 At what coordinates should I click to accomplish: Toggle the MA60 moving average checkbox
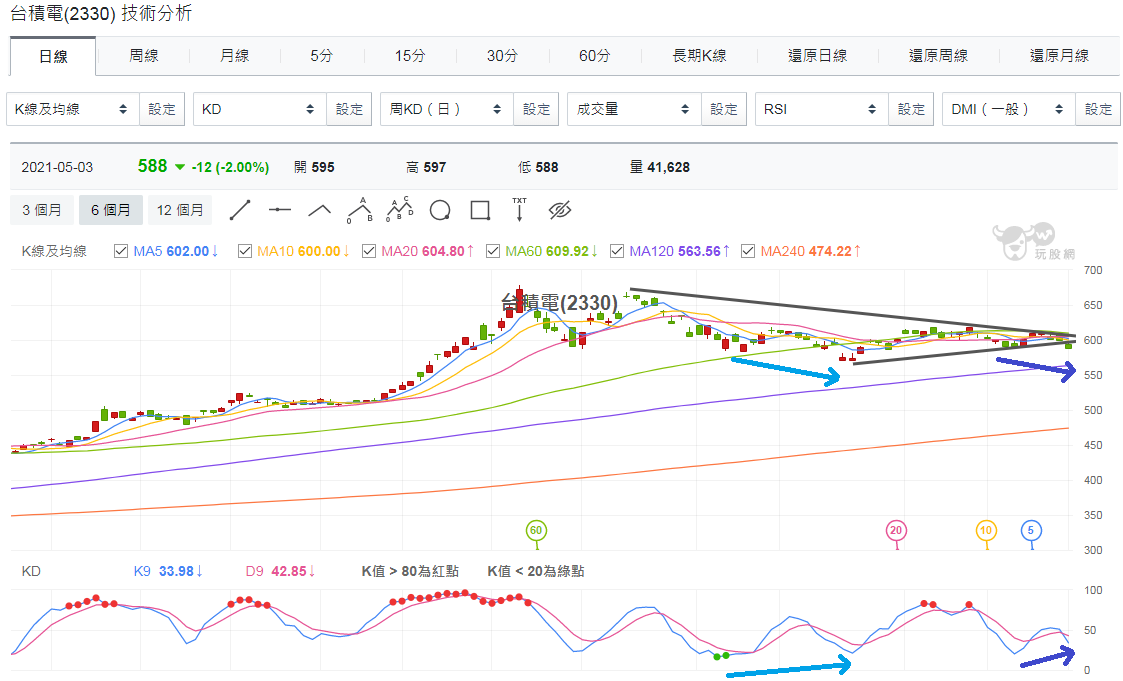click(493, 251)
